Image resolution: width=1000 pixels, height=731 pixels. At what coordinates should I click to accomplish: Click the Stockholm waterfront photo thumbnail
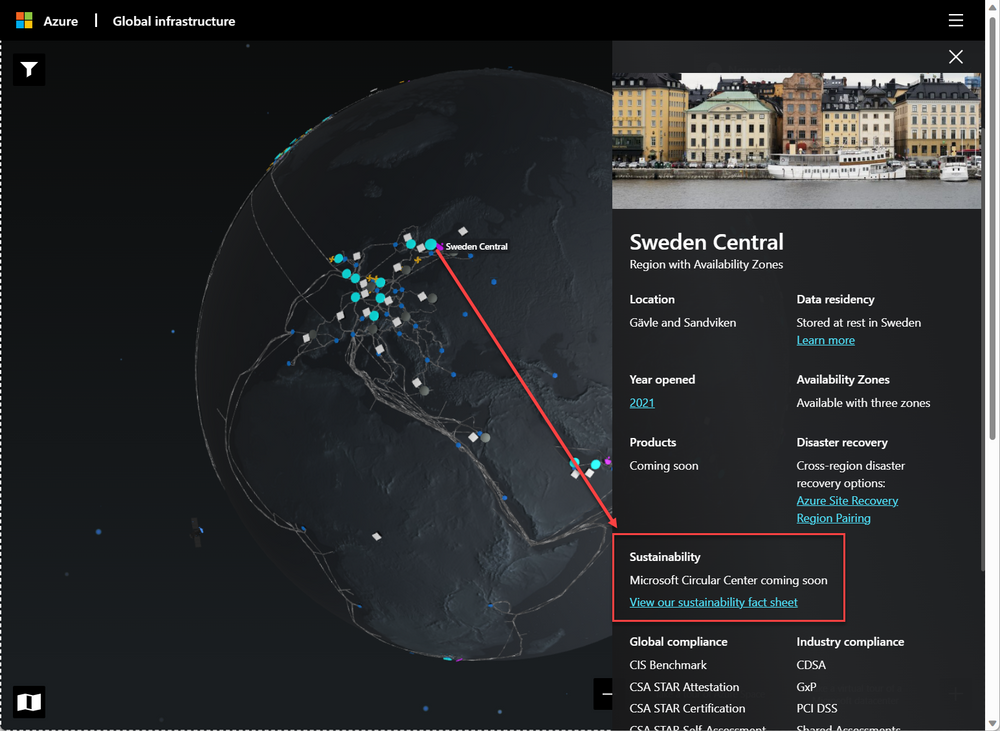click(x=797, y=140)
